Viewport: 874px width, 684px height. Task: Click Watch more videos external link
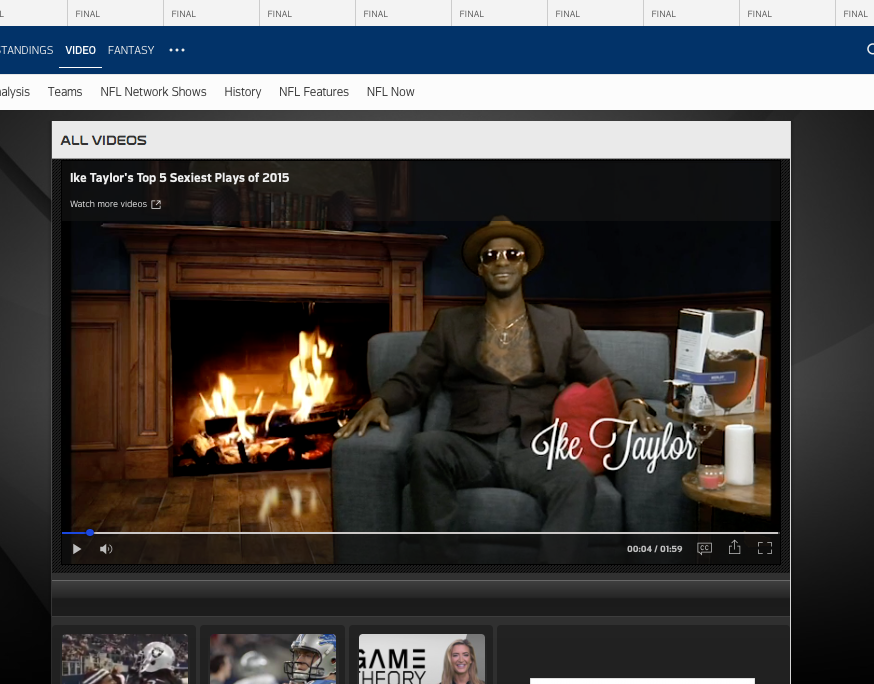click(x=115, y=204)
